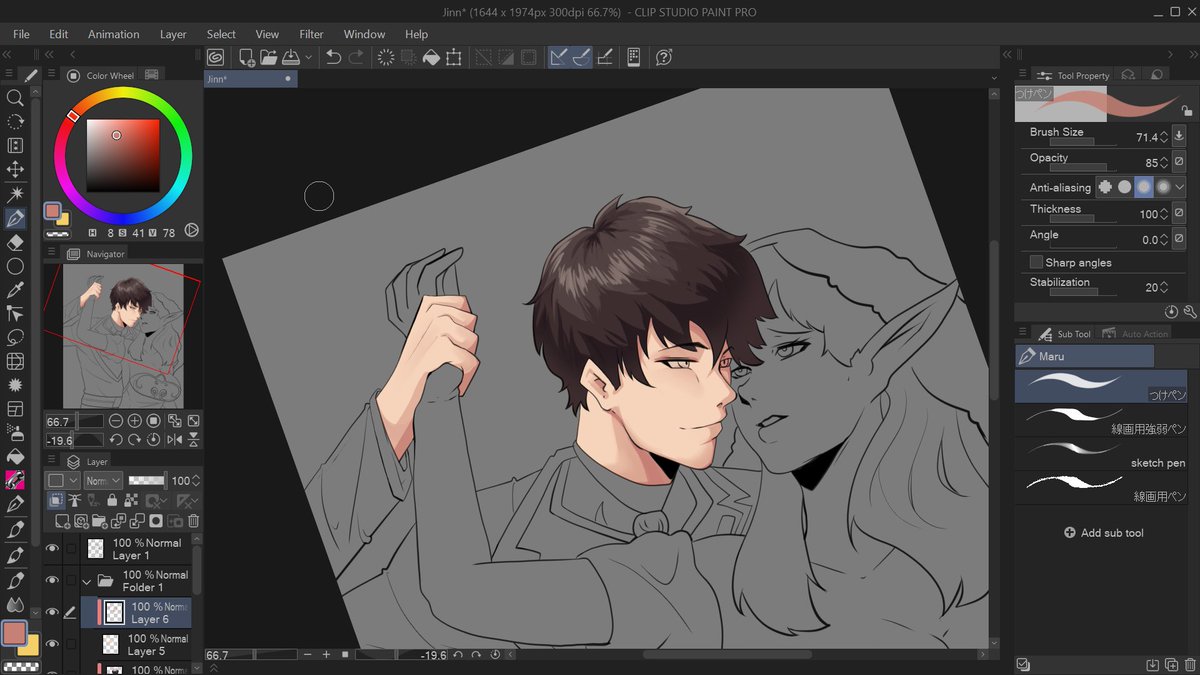Select the Eyedropper tool

click(x=15, y=290)
